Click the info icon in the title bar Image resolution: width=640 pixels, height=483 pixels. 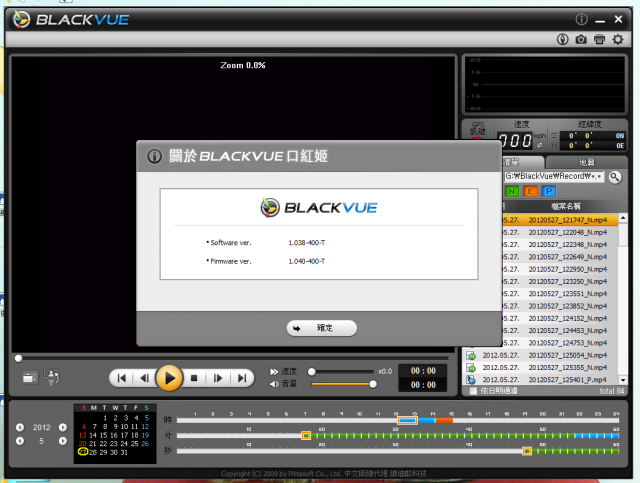click(x=581, y=19)
